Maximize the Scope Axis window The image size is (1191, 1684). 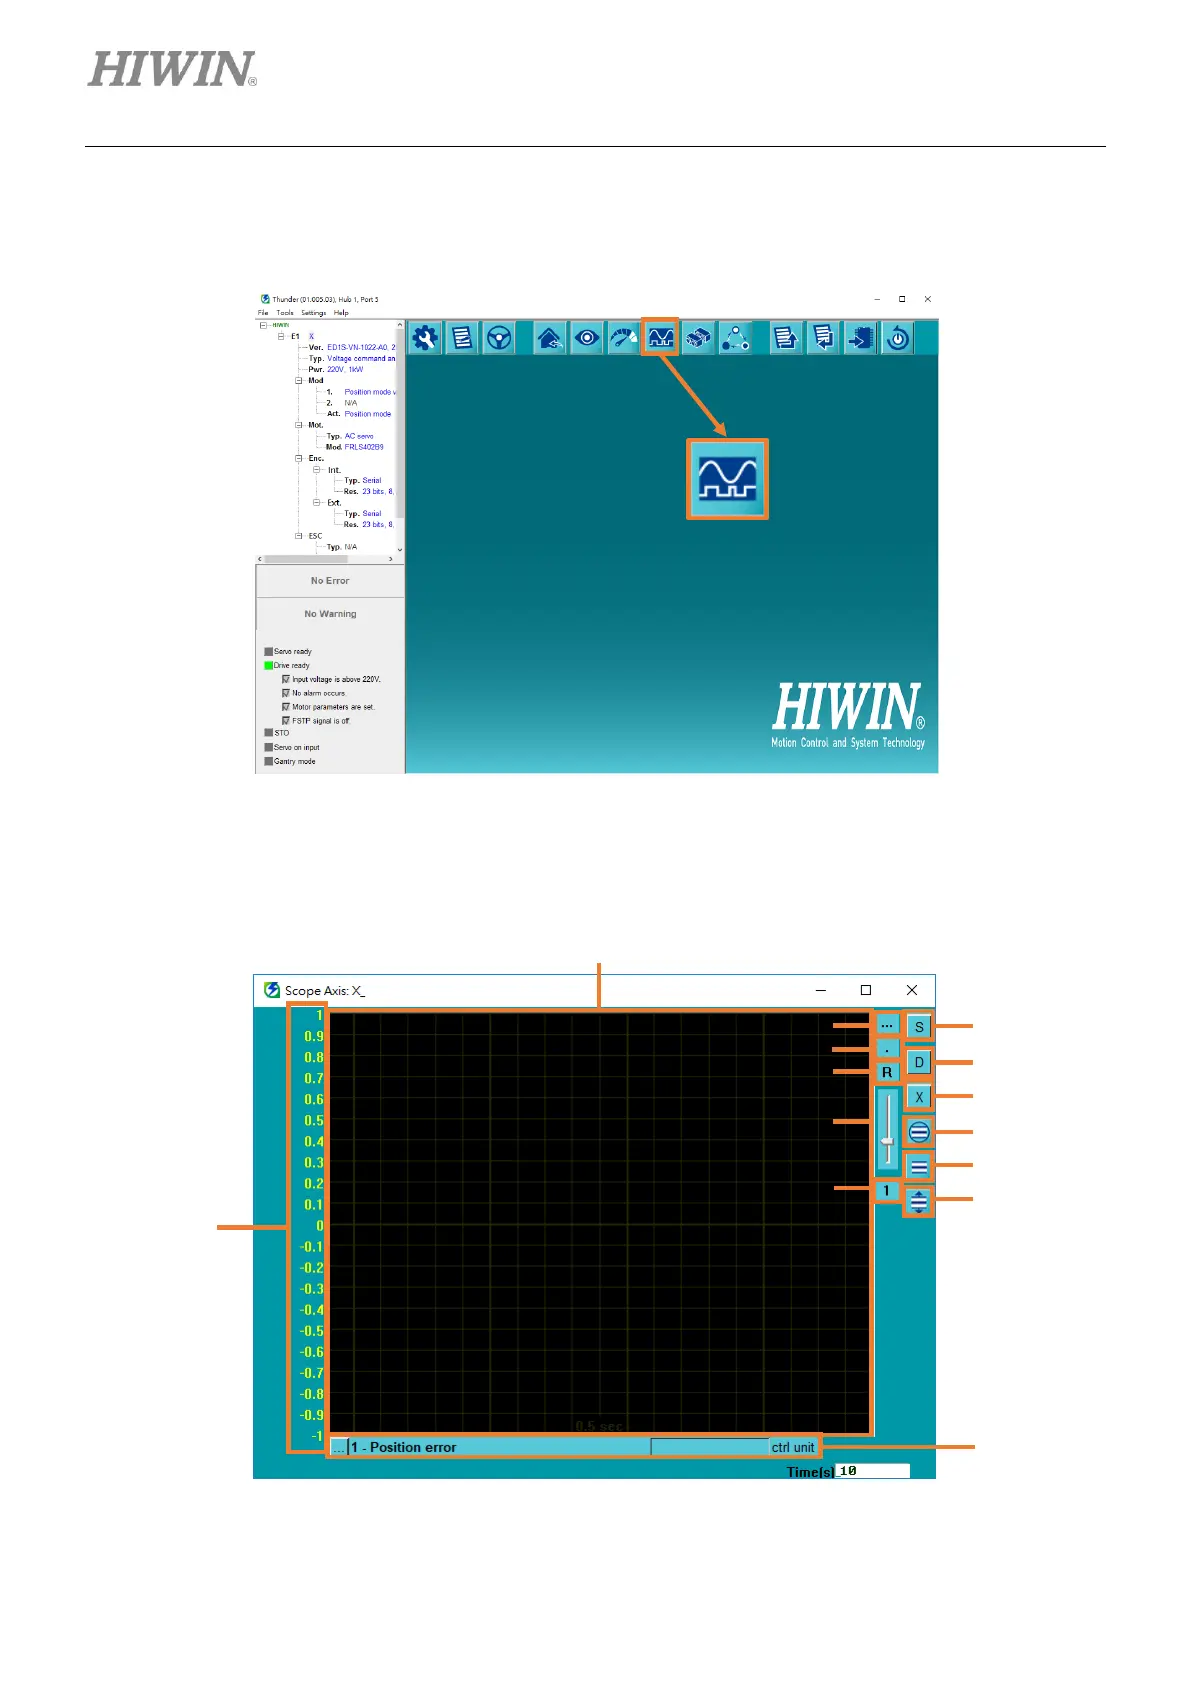click(866, 990)
